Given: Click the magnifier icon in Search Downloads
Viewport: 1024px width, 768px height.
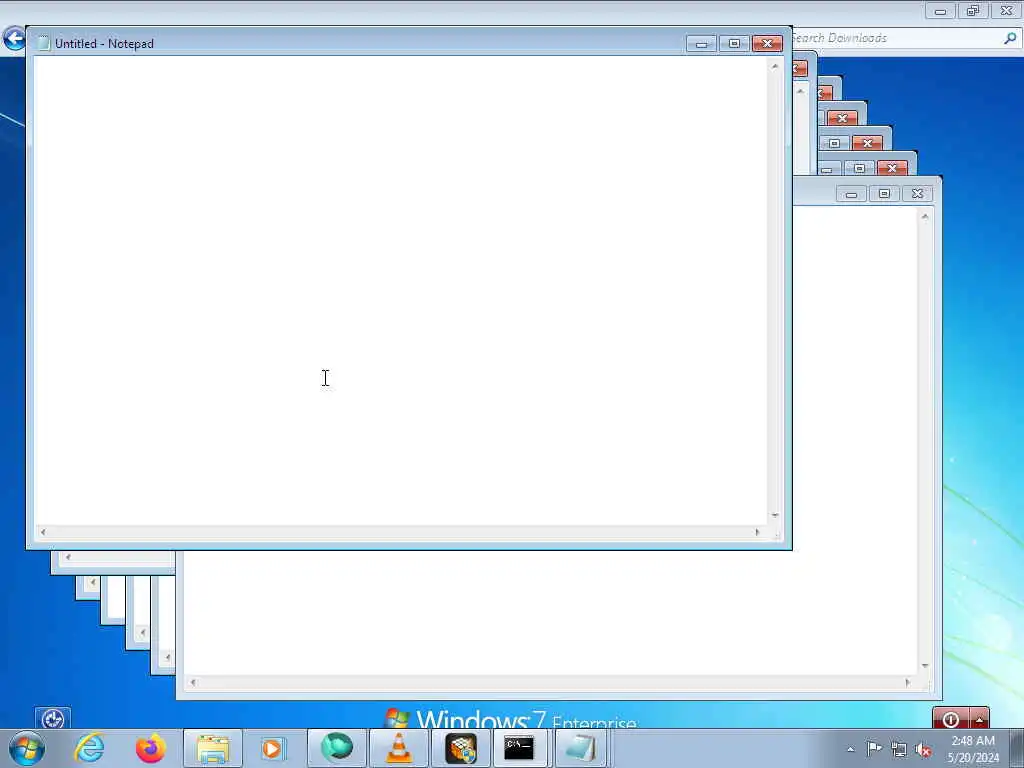Looking at the screenshot, I should [x=1010, y=38].
